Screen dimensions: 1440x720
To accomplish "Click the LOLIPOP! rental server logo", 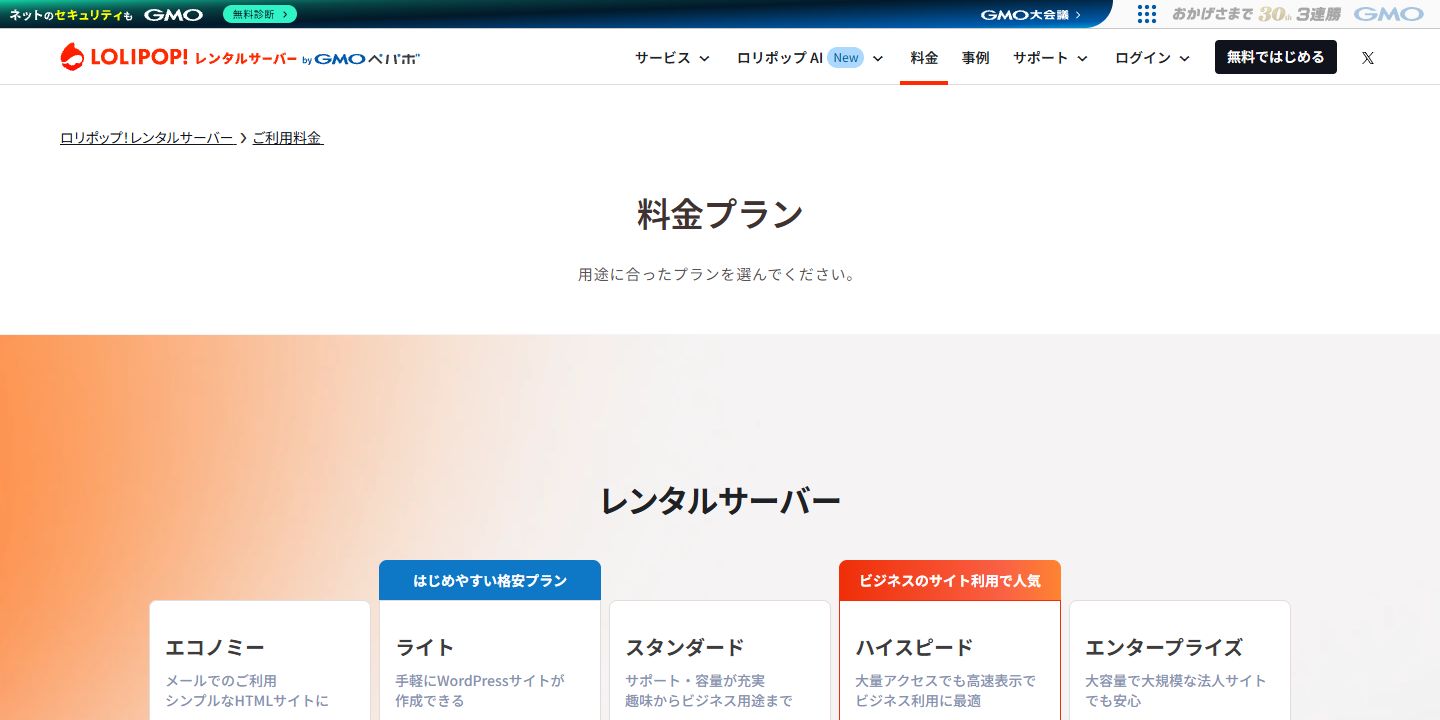I will tap(179, 57).
